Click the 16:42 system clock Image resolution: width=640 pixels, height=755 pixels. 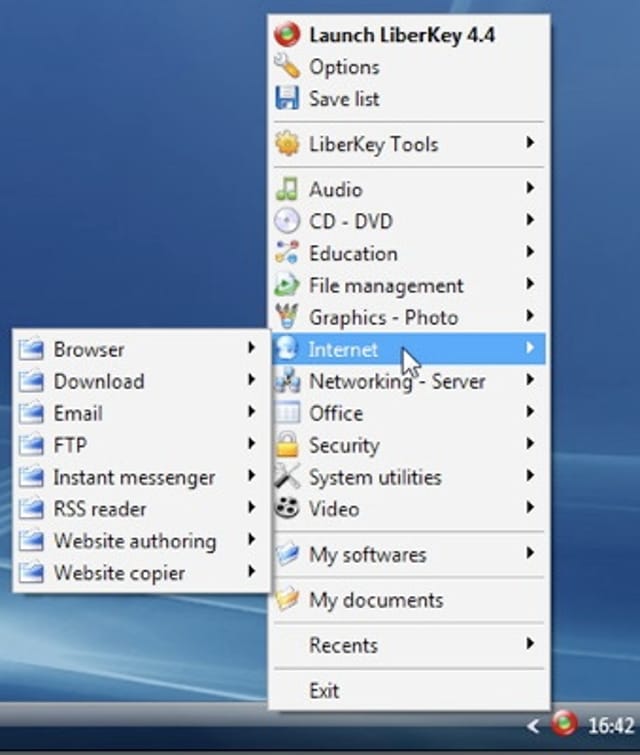point(611,725)
